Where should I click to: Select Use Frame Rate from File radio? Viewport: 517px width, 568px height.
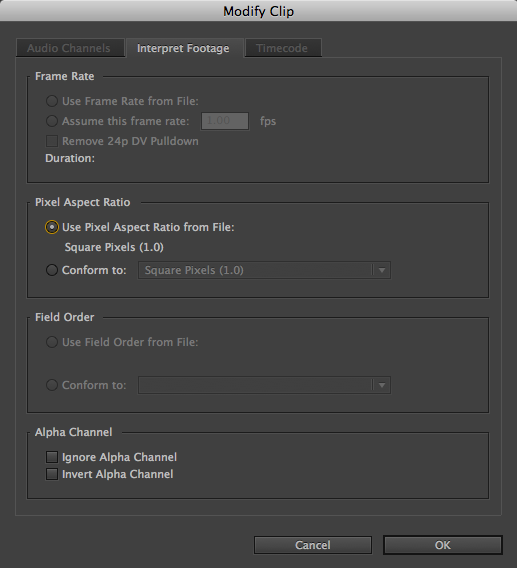(x=52, y=101)
